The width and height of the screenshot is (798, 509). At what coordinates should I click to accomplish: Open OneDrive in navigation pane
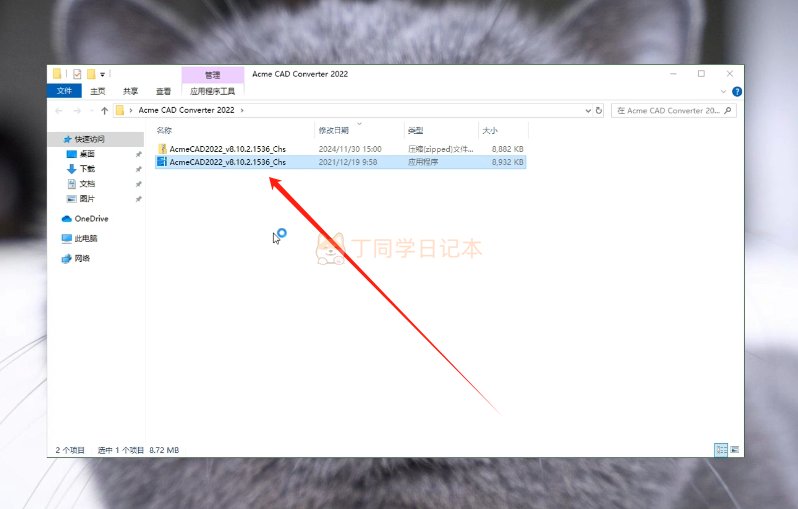coord(92,218)
